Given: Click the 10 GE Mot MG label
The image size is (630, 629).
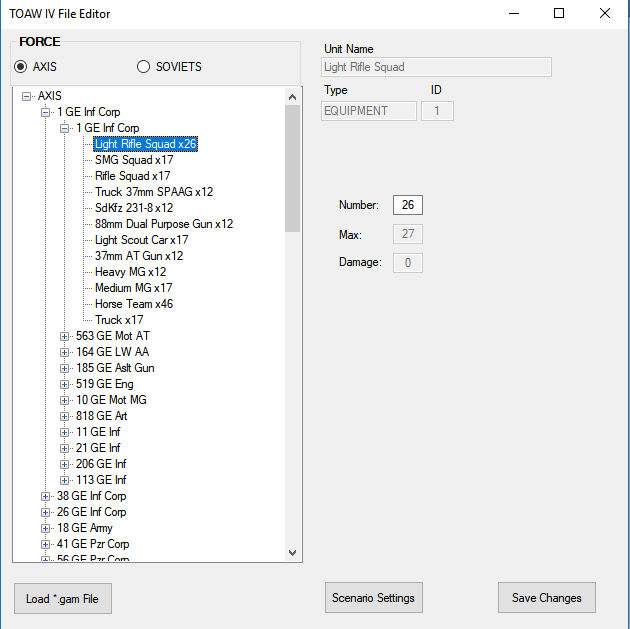Looking at the screenshot, I should (111, 400).
